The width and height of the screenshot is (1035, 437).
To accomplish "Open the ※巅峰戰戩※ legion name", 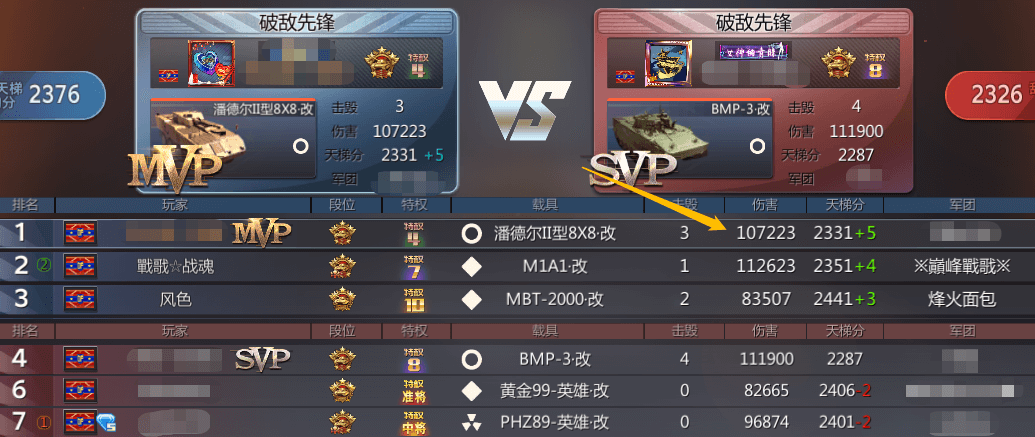I will click(961, 267).
